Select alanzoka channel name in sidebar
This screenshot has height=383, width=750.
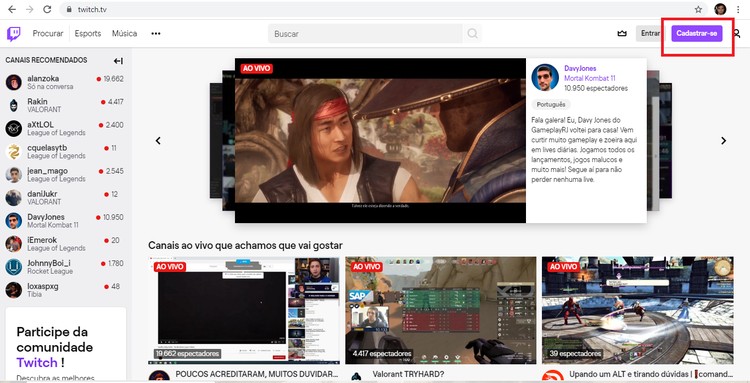point(43,78)
